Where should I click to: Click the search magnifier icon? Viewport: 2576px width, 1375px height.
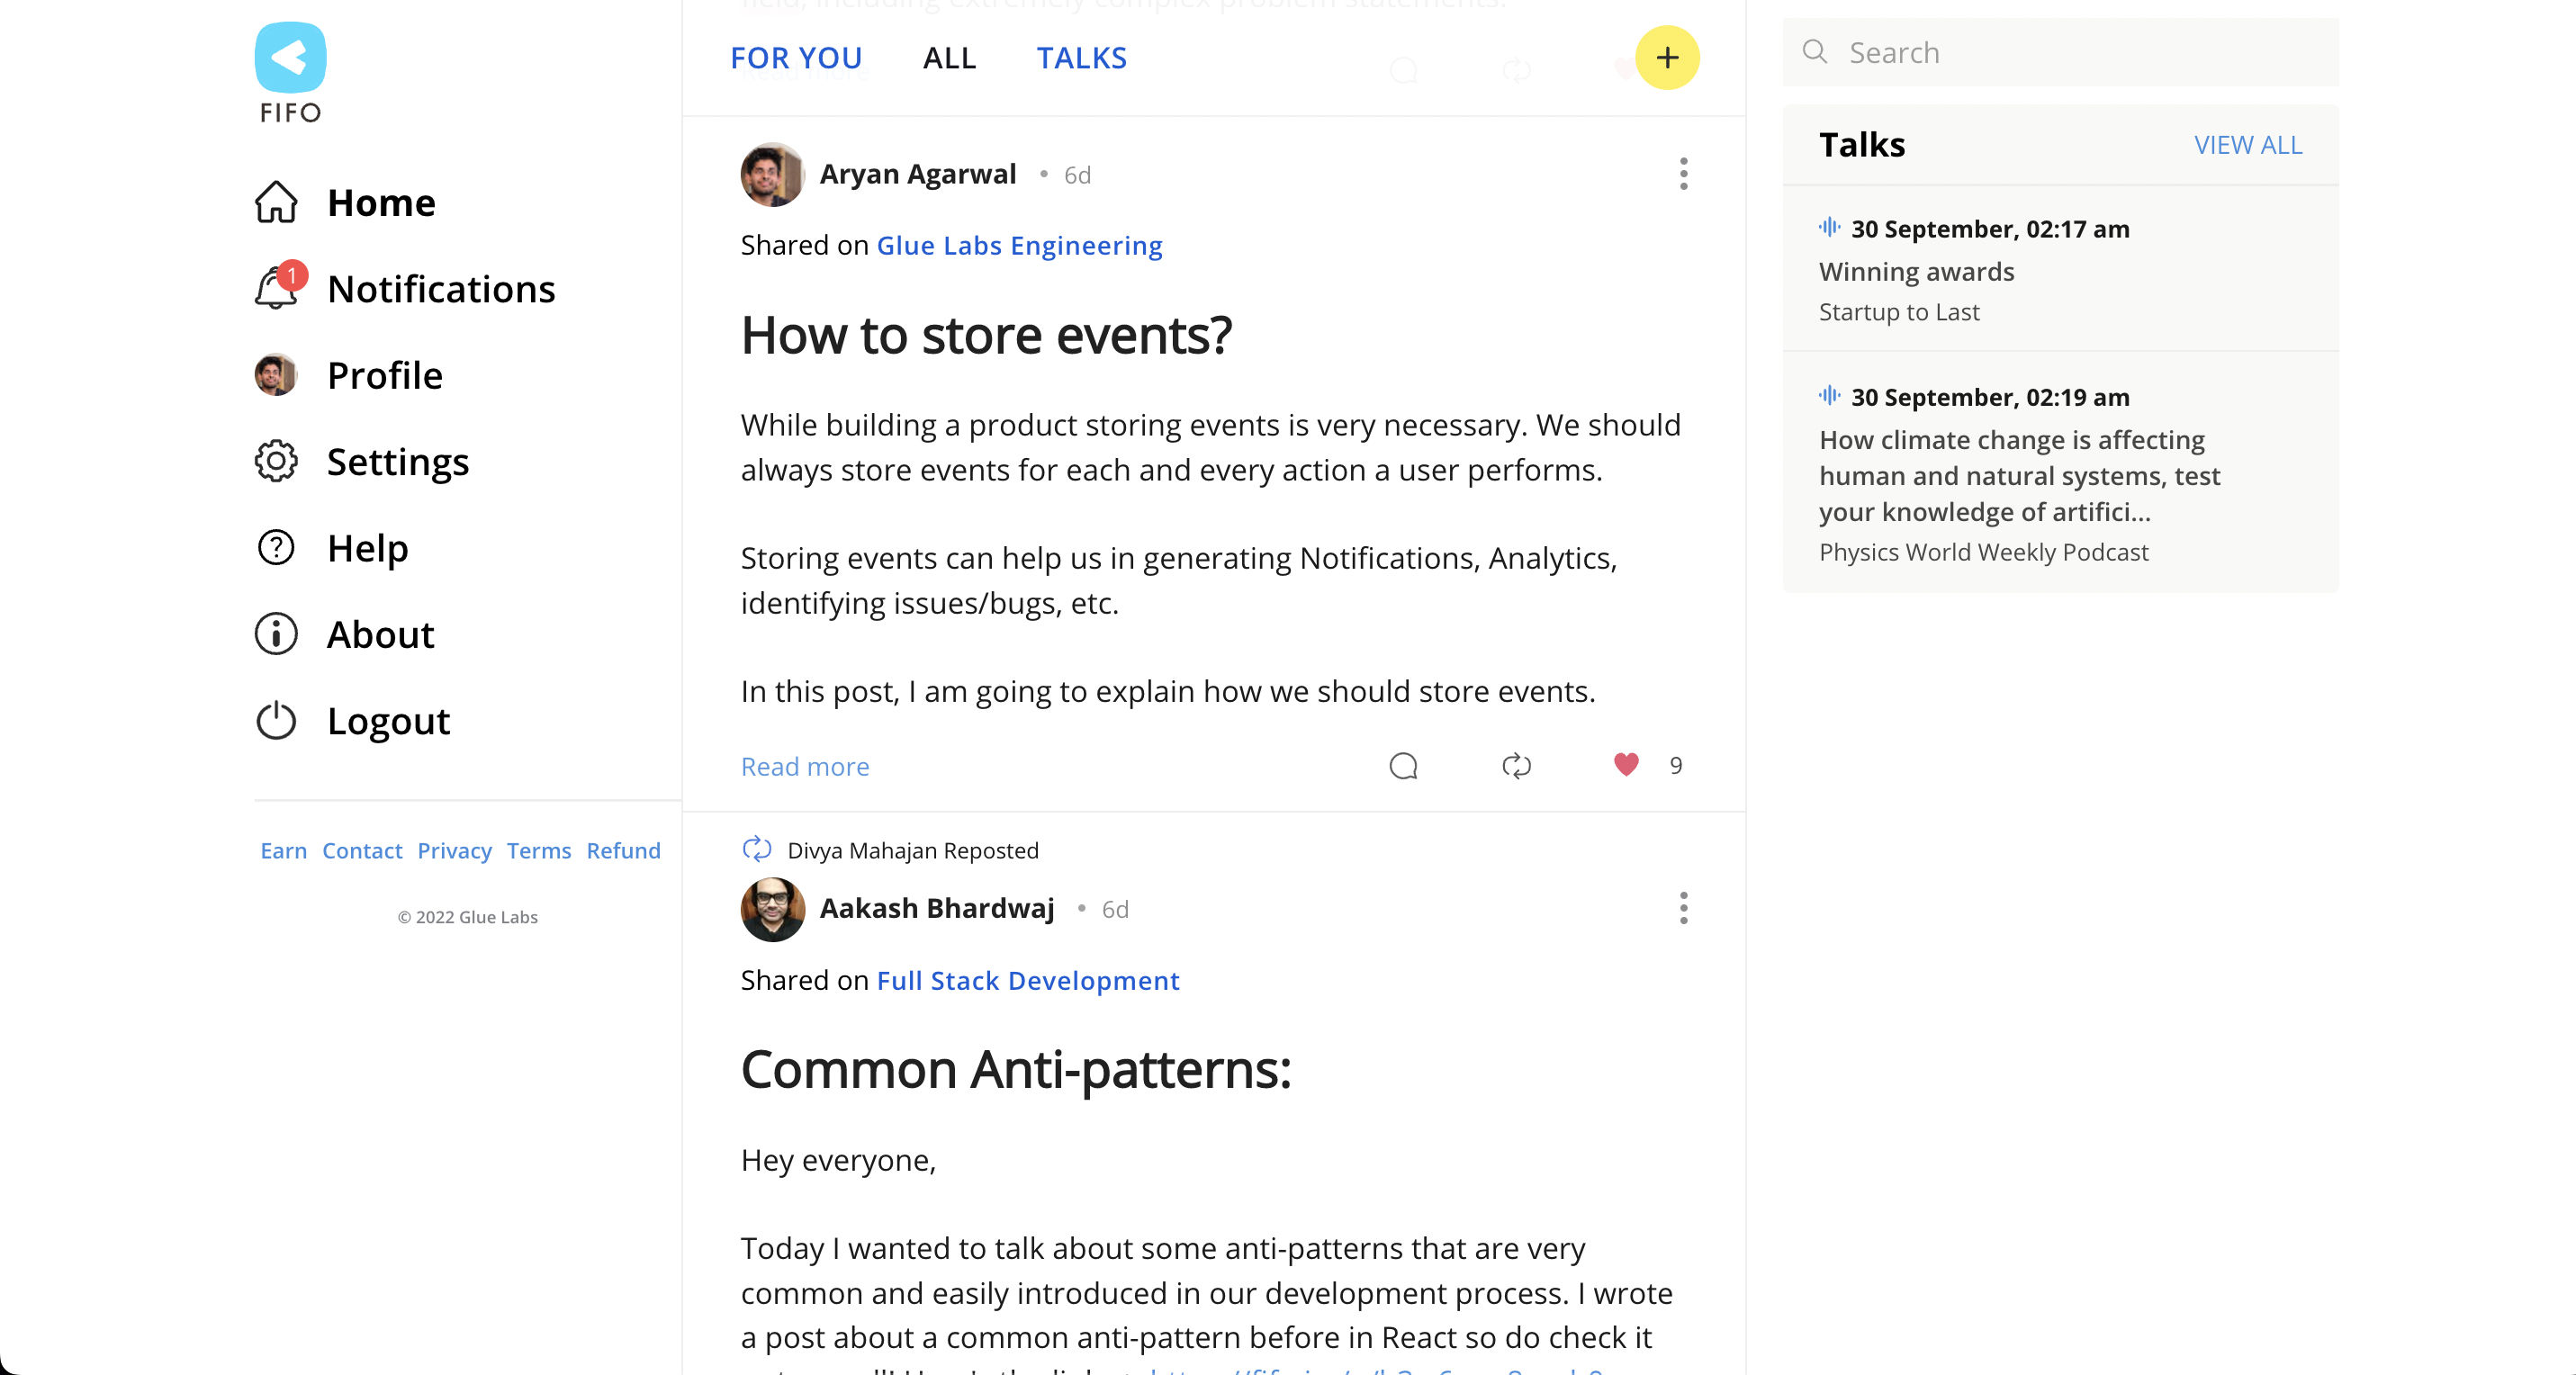[x=1814, y=52]
